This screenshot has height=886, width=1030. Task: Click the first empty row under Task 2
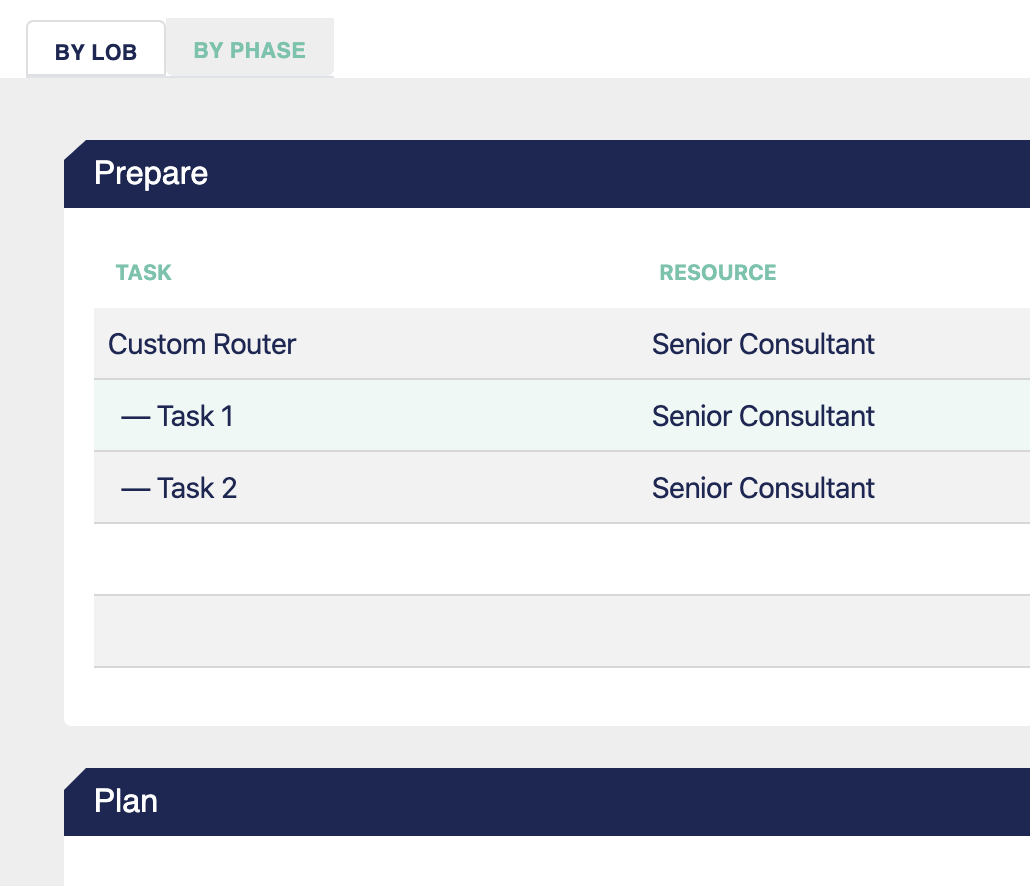pyautogui.click(x=562, y=560)
